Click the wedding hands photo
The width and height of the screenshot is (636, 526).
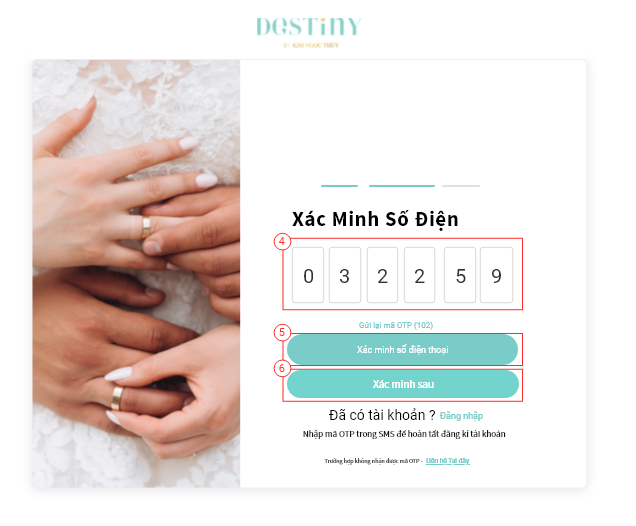[136, 274]
